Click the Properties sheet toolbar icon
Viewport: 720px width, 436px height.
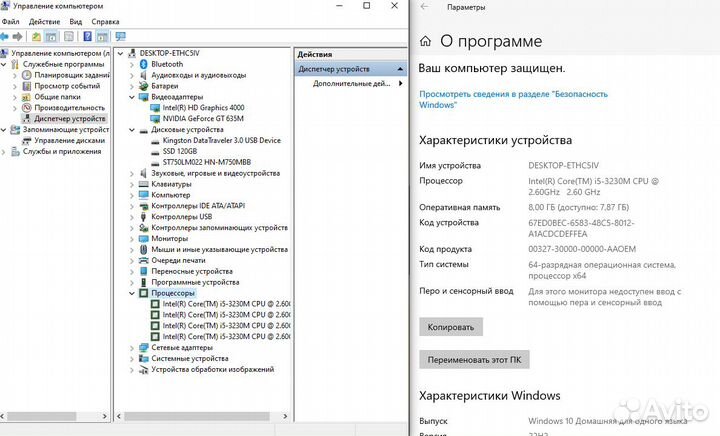tap(69, 36)
